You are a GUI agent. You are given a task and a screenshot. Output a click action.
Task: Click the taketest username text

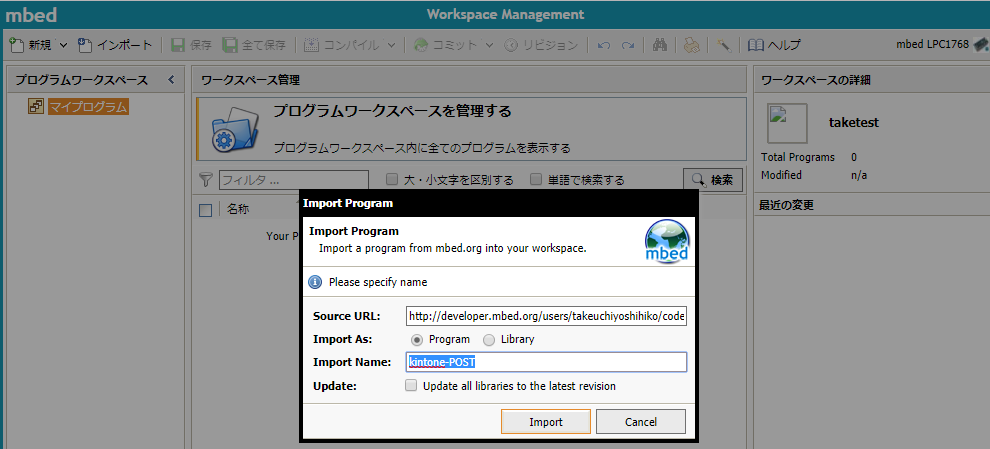[x=854, y=123]
